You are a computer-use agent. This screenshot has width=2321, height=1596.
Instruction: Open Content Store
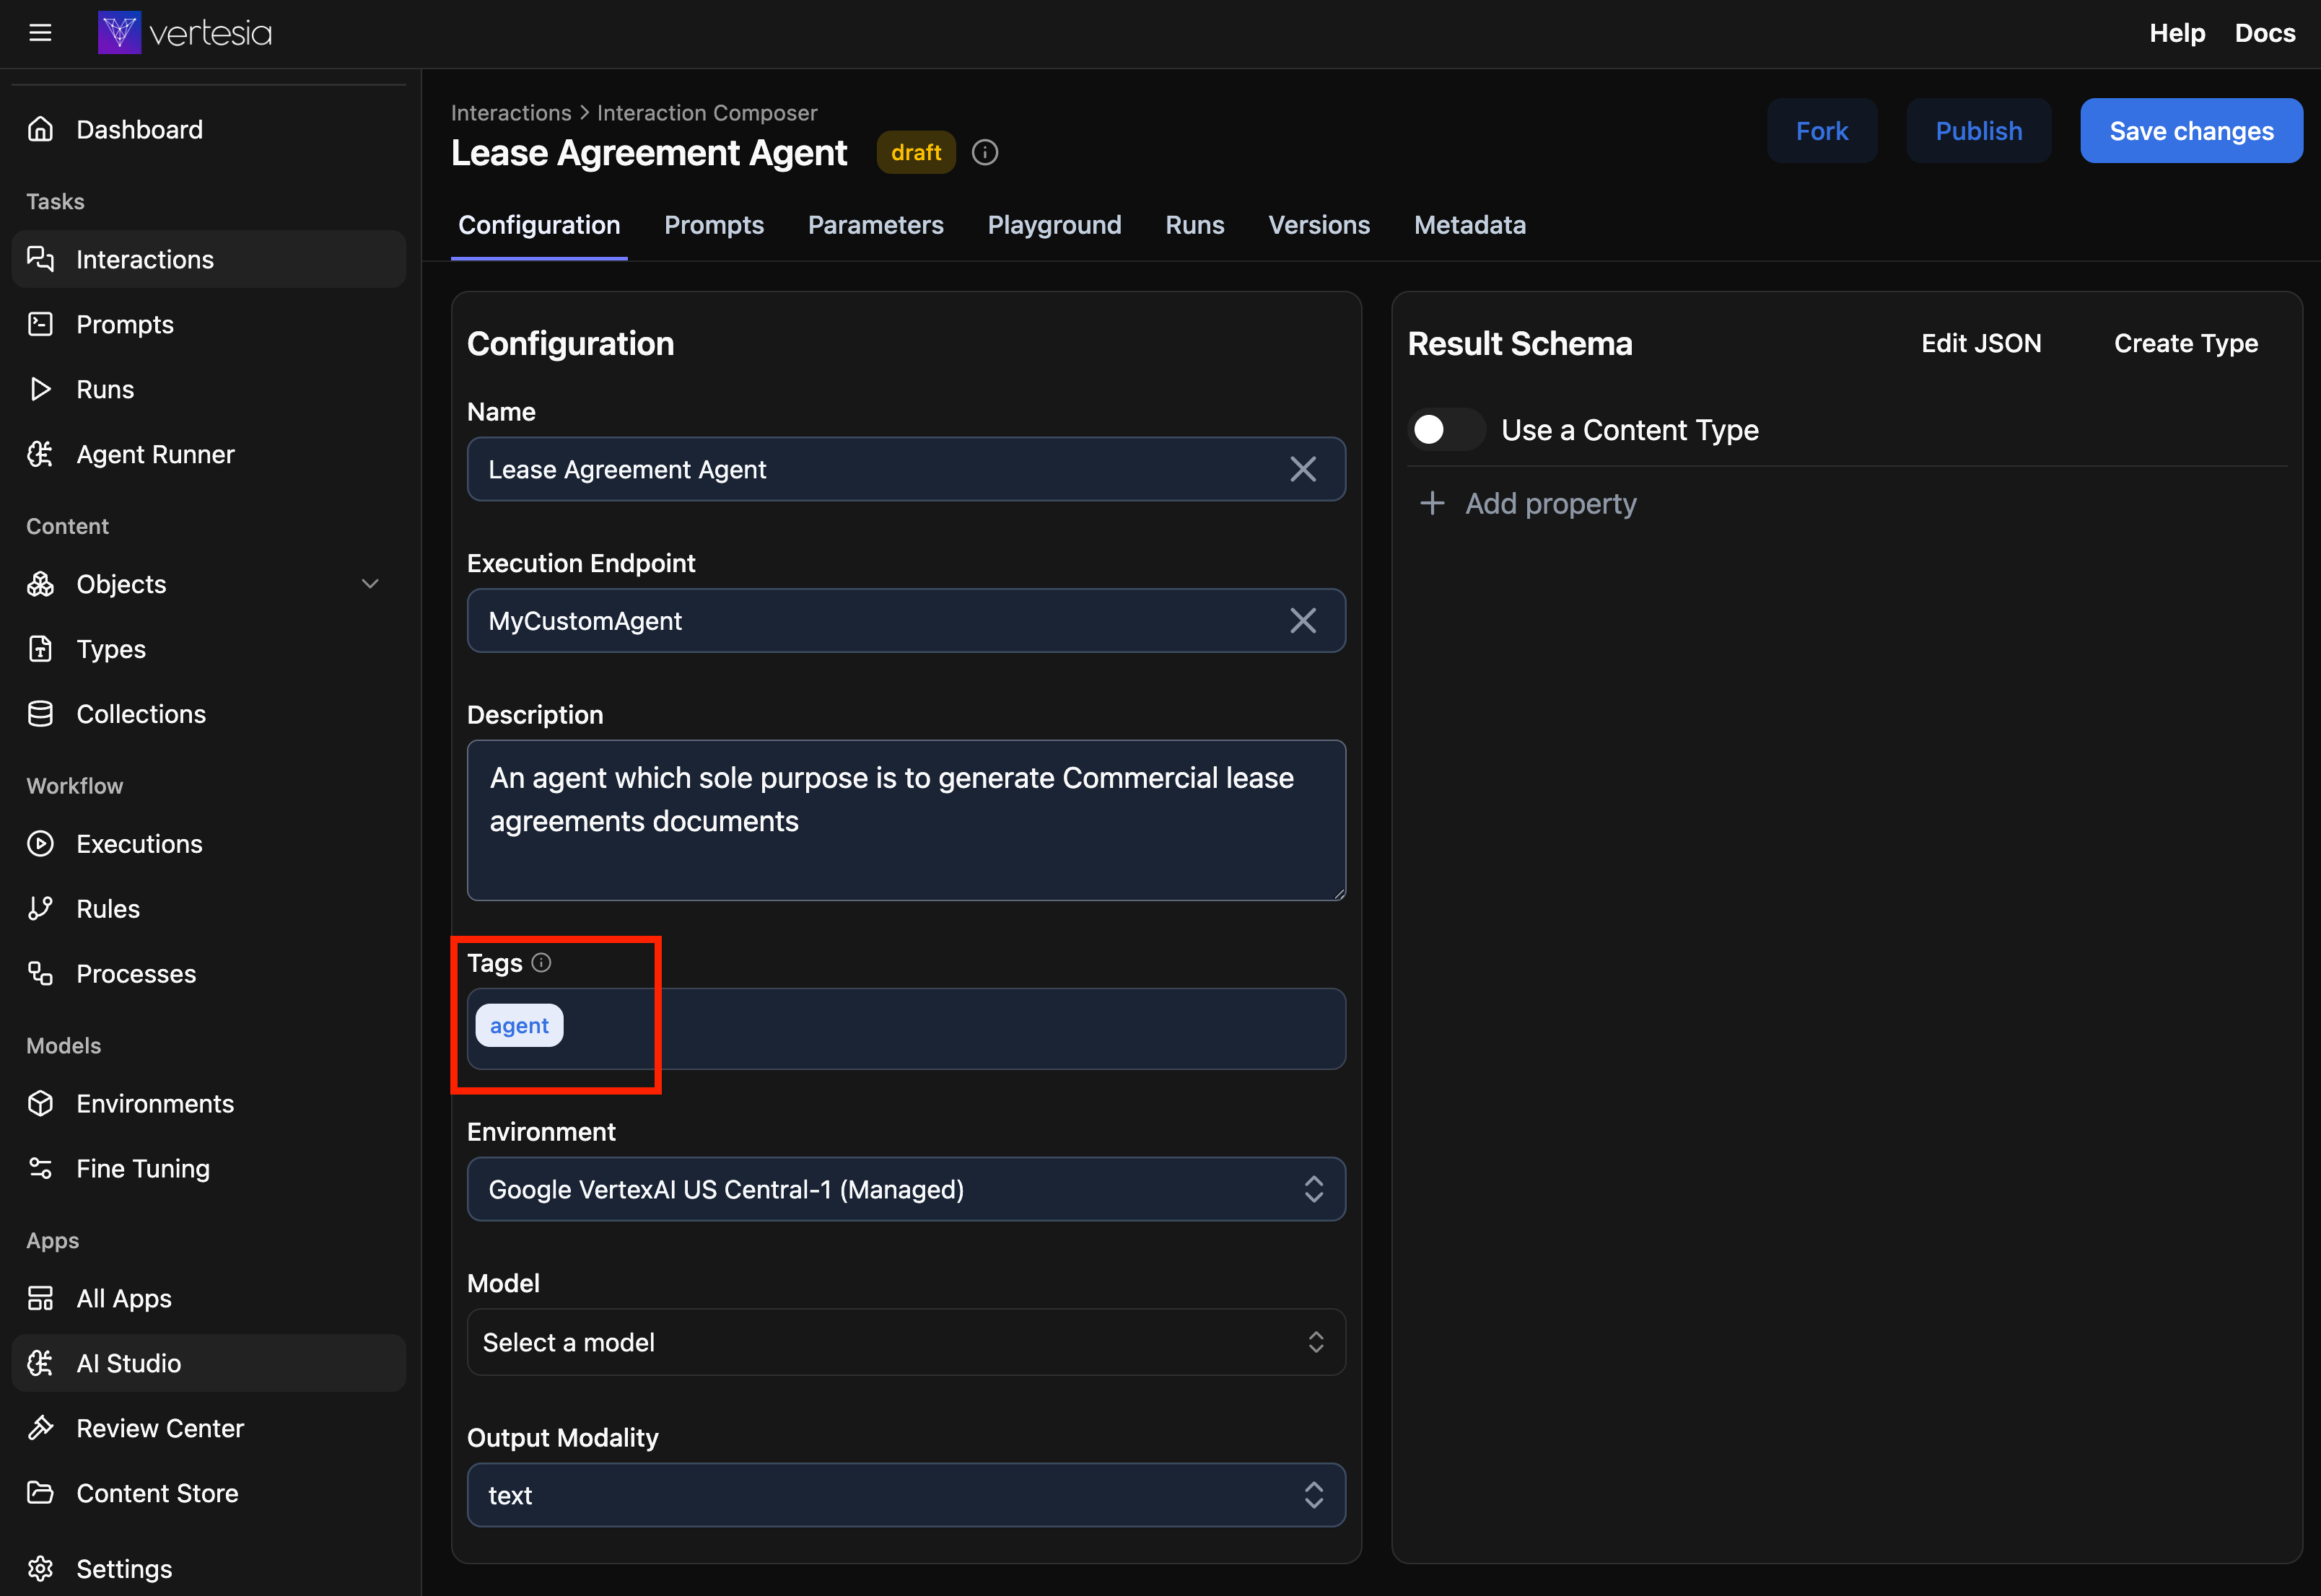click(208, 1493)
